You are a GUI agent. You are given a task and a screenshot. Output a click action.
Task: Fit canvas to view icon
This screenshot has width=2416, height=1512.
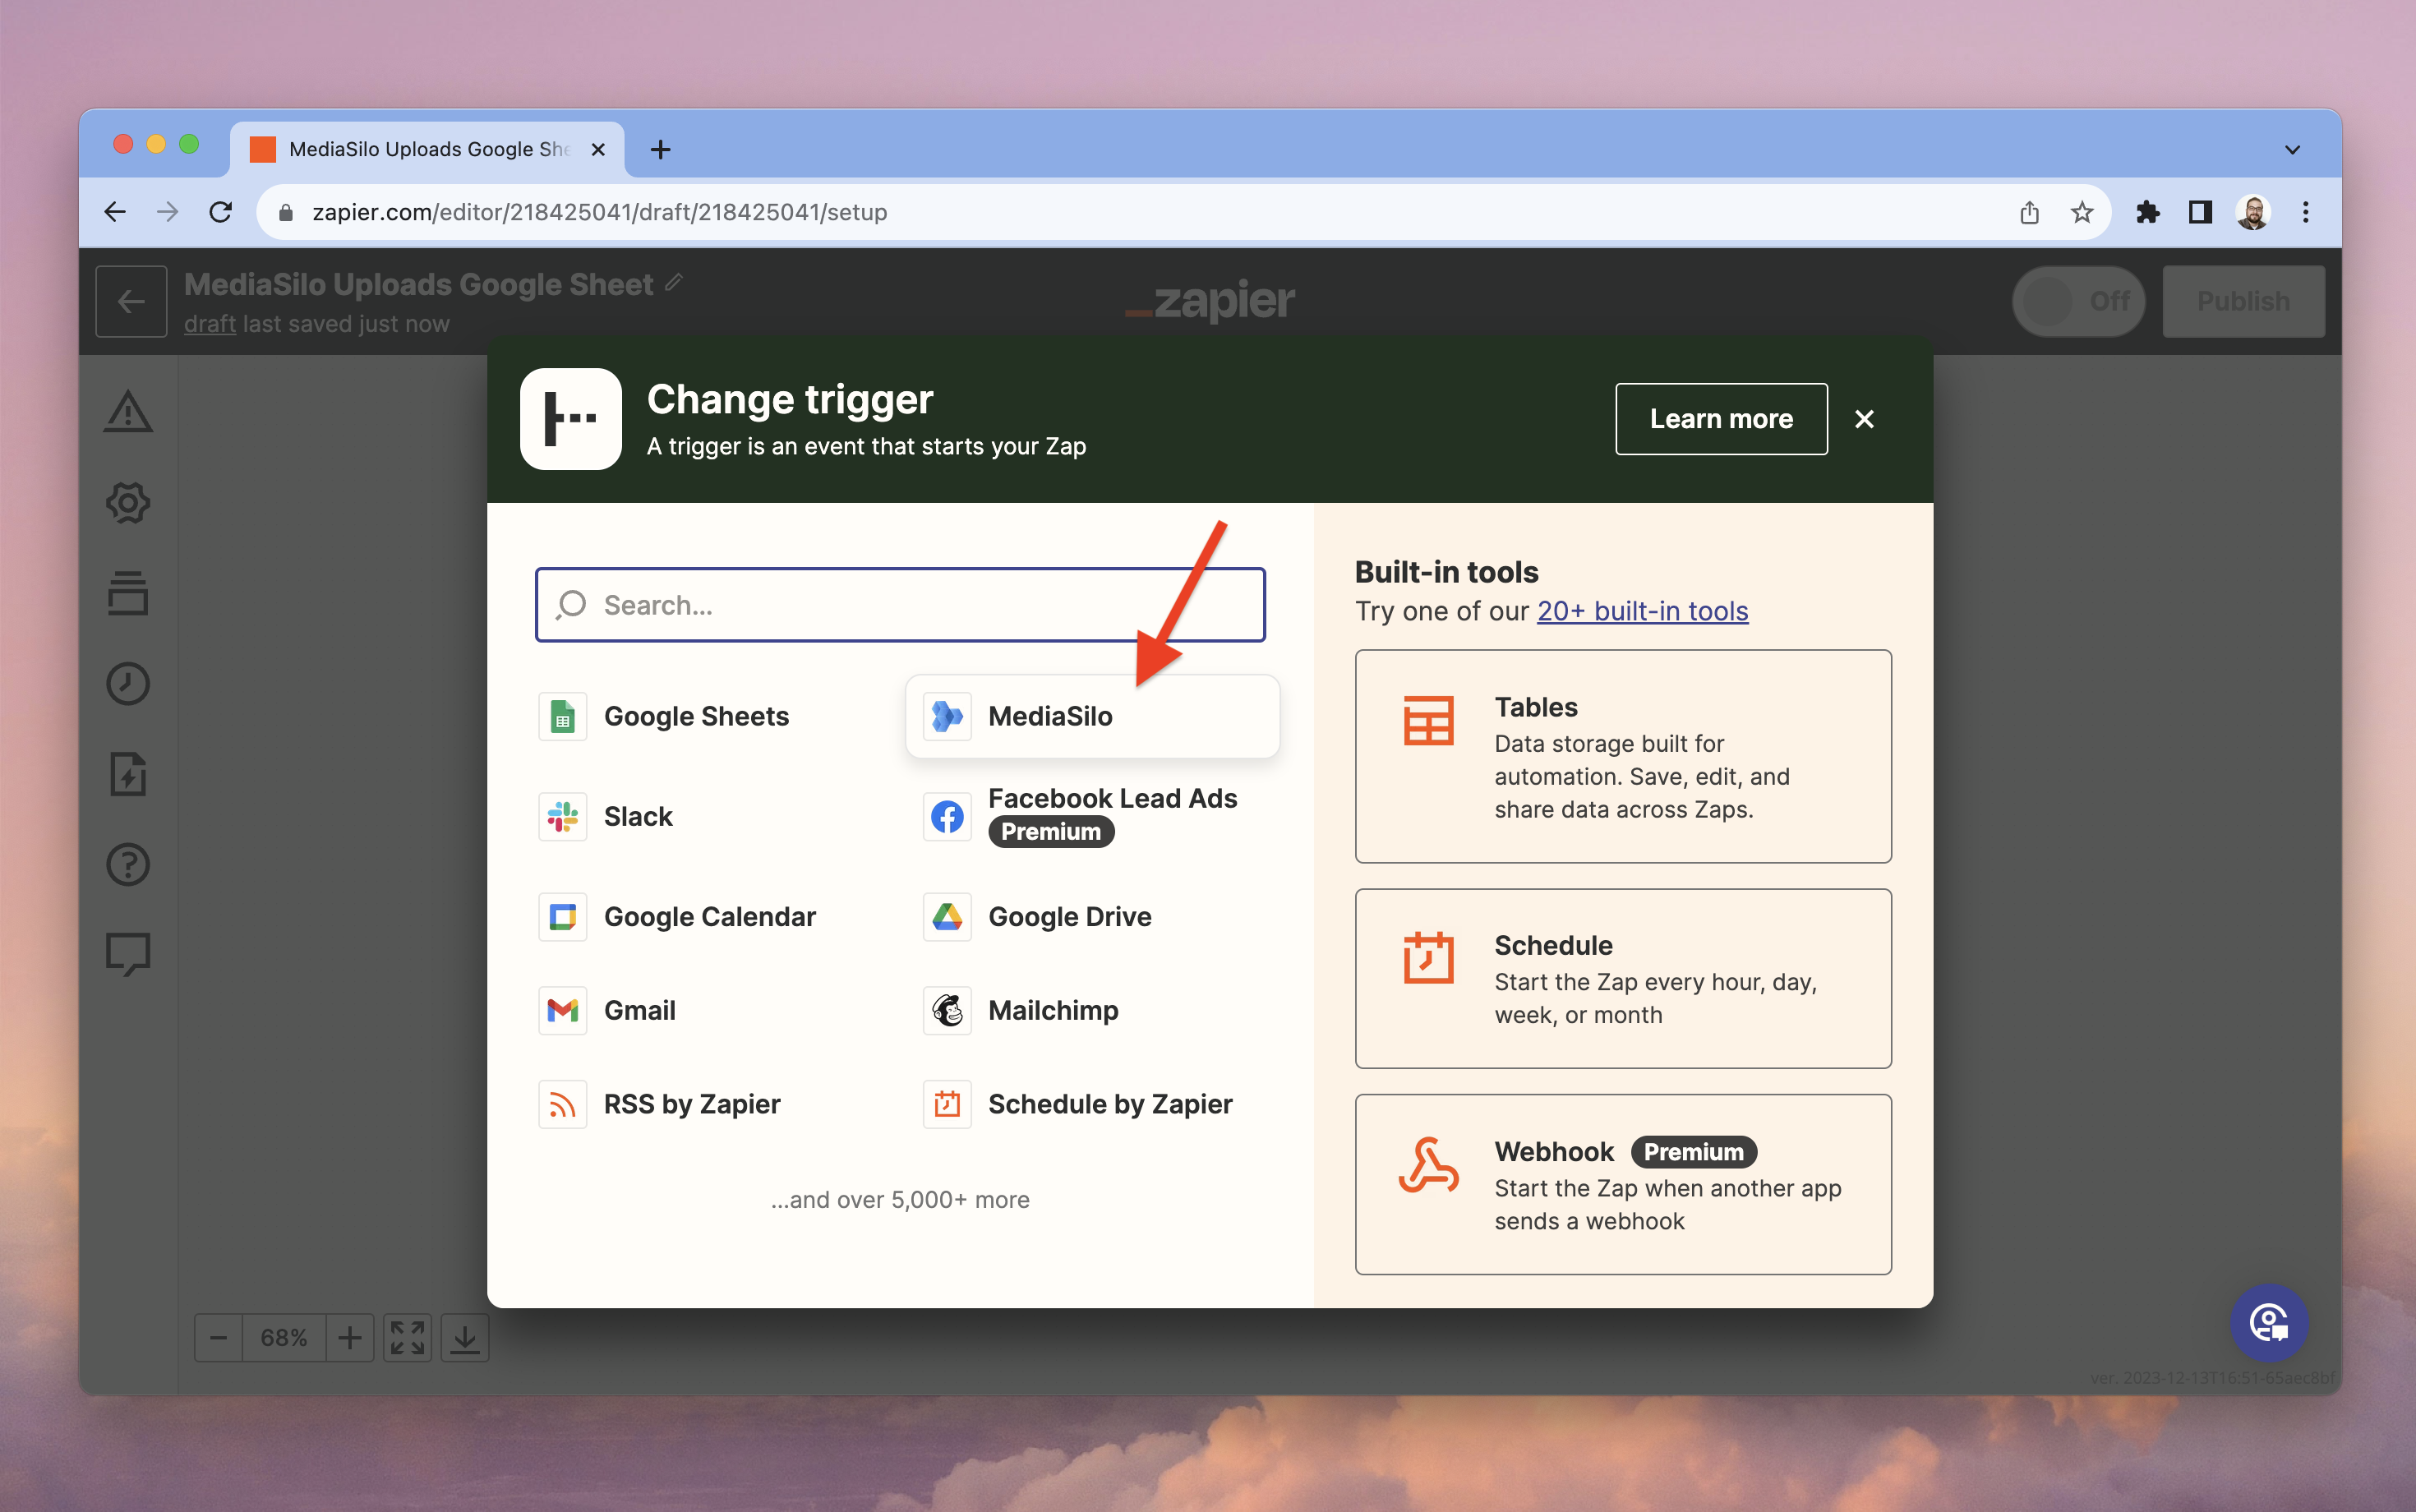(407, 1338)
